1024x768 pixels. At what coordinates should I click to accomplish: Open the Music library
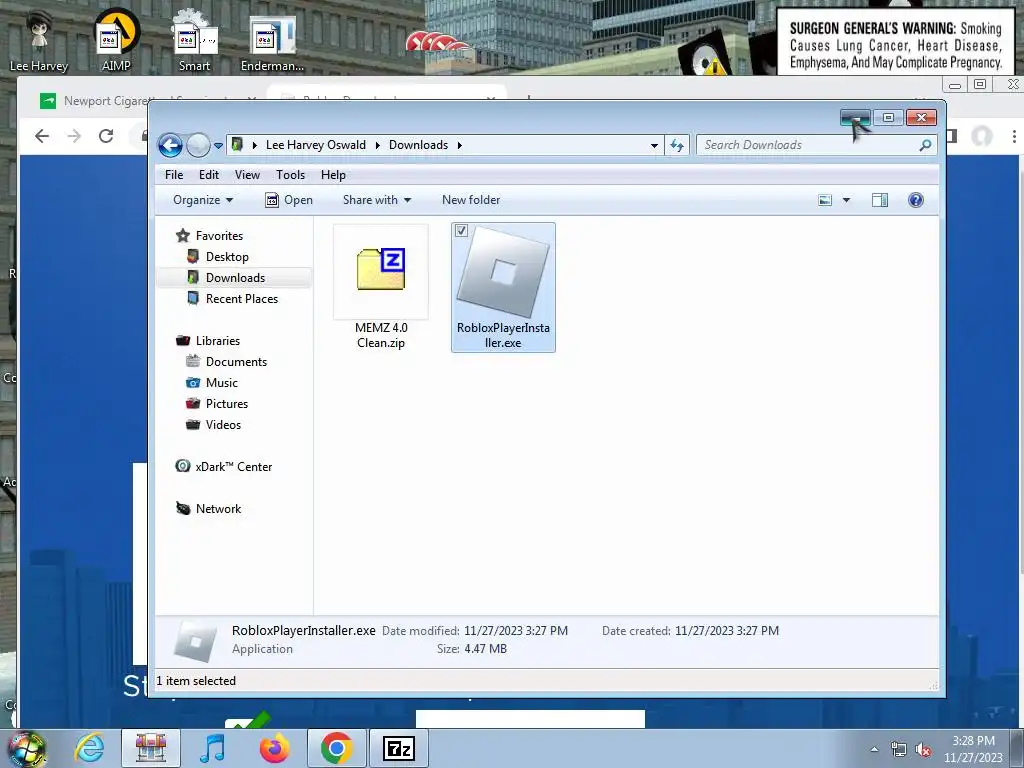tap(212, 383)
